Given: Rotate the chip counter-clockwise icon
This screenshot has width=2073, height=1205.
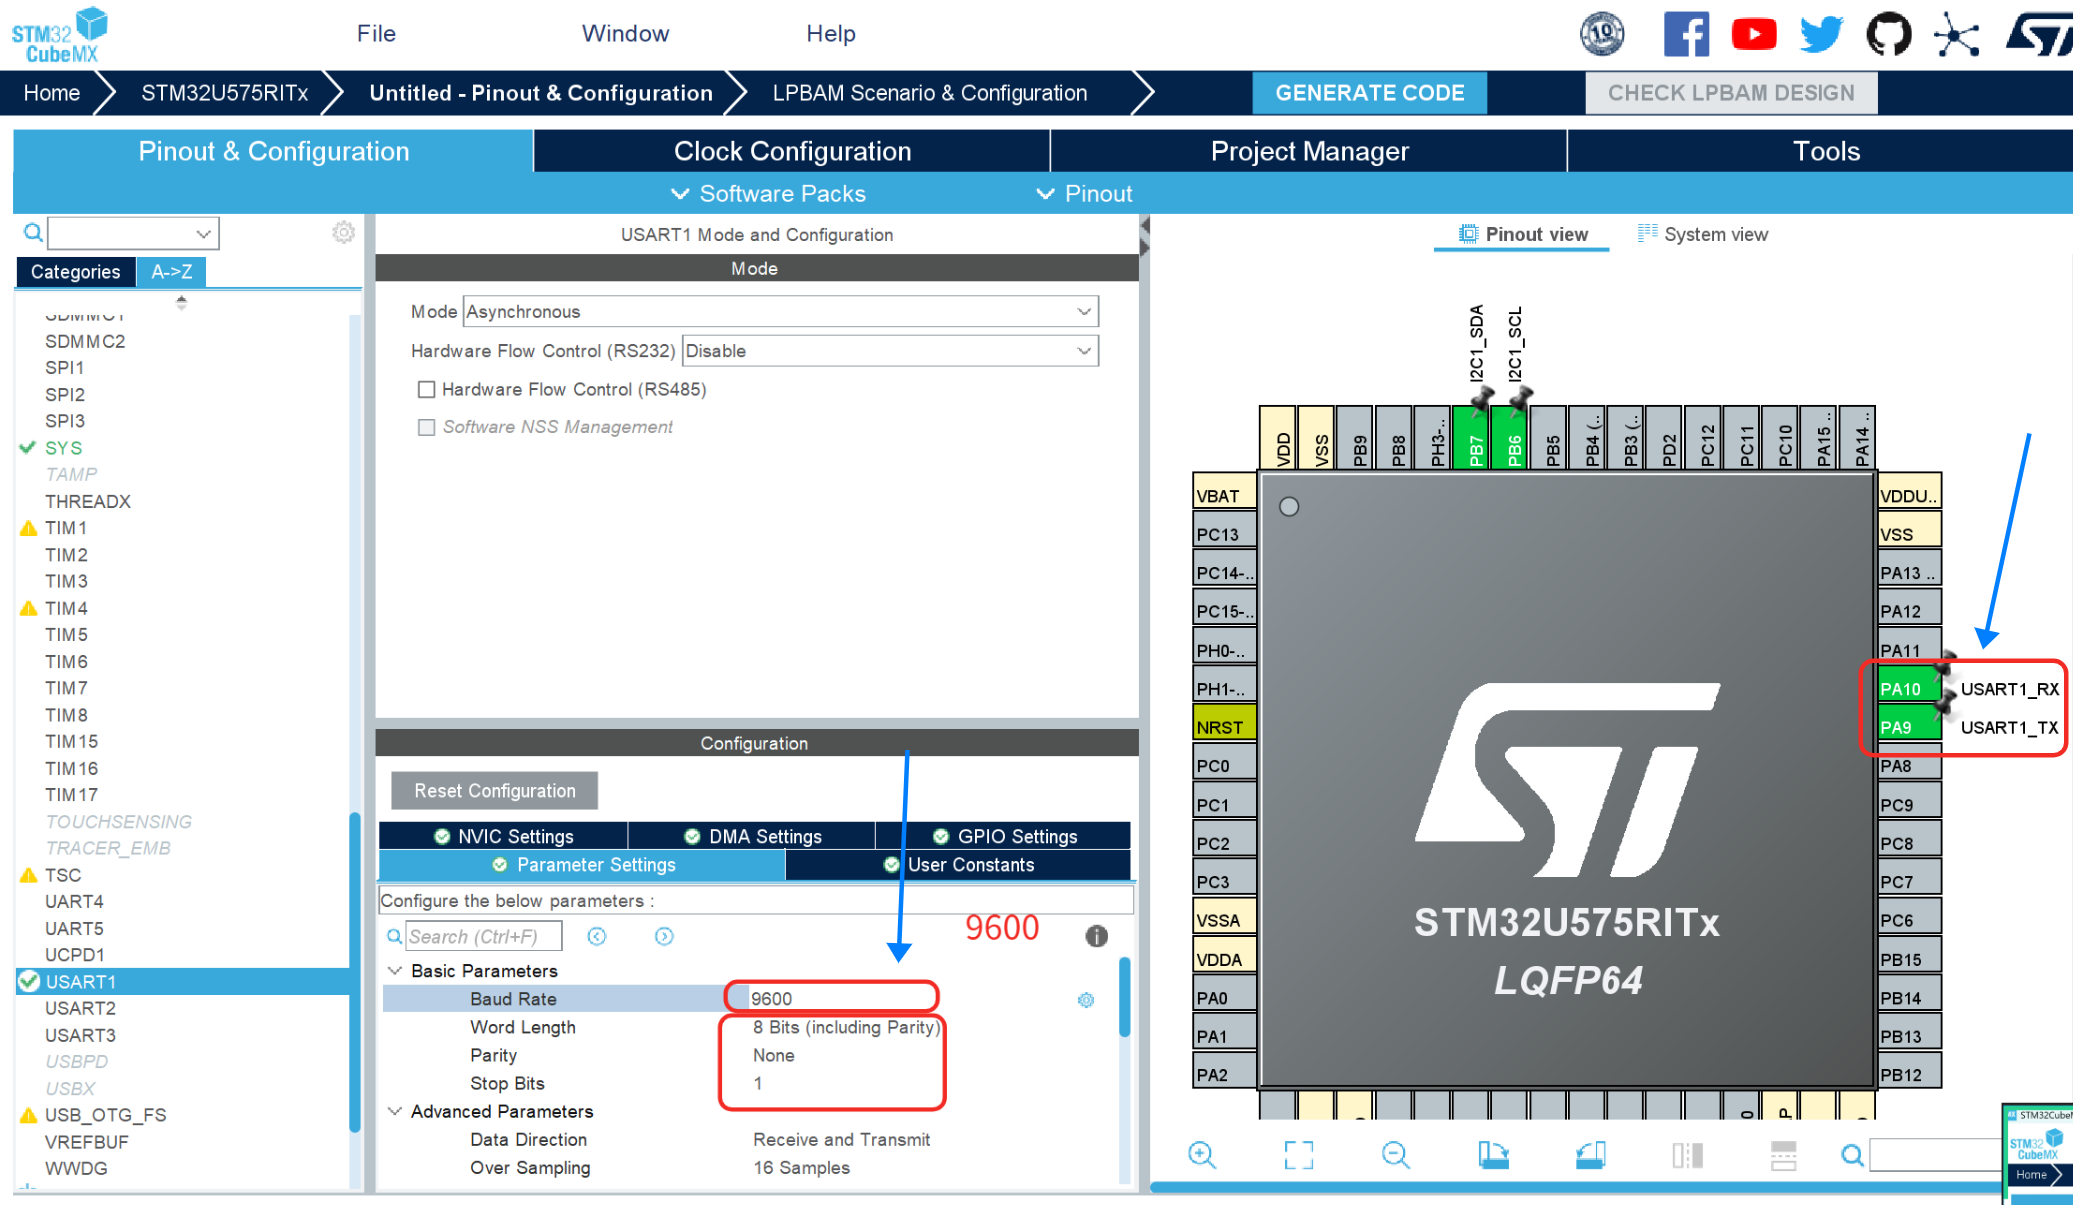Looking at the screenshot, I should (x=1590, y=1155).
